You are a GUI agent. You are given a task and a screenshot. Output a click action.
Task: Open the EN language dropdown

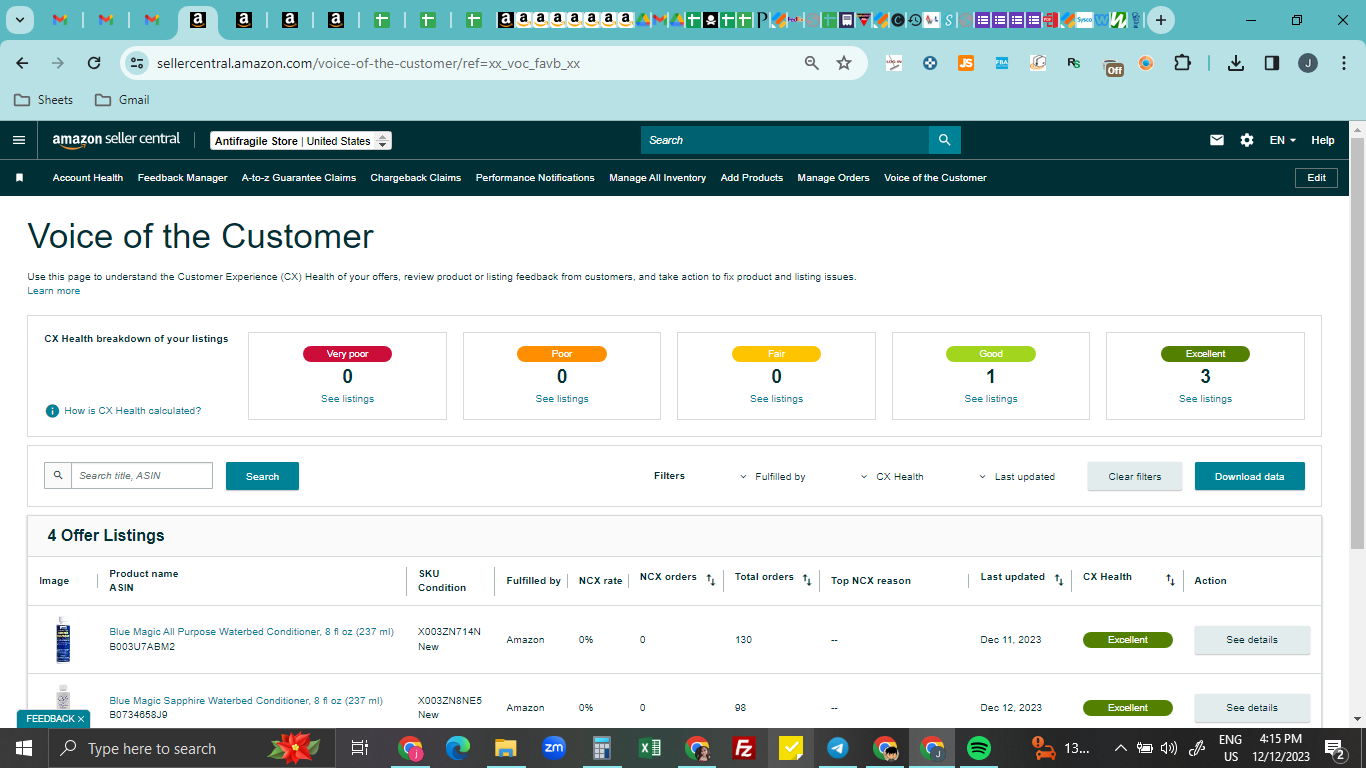pos(1283,140)
